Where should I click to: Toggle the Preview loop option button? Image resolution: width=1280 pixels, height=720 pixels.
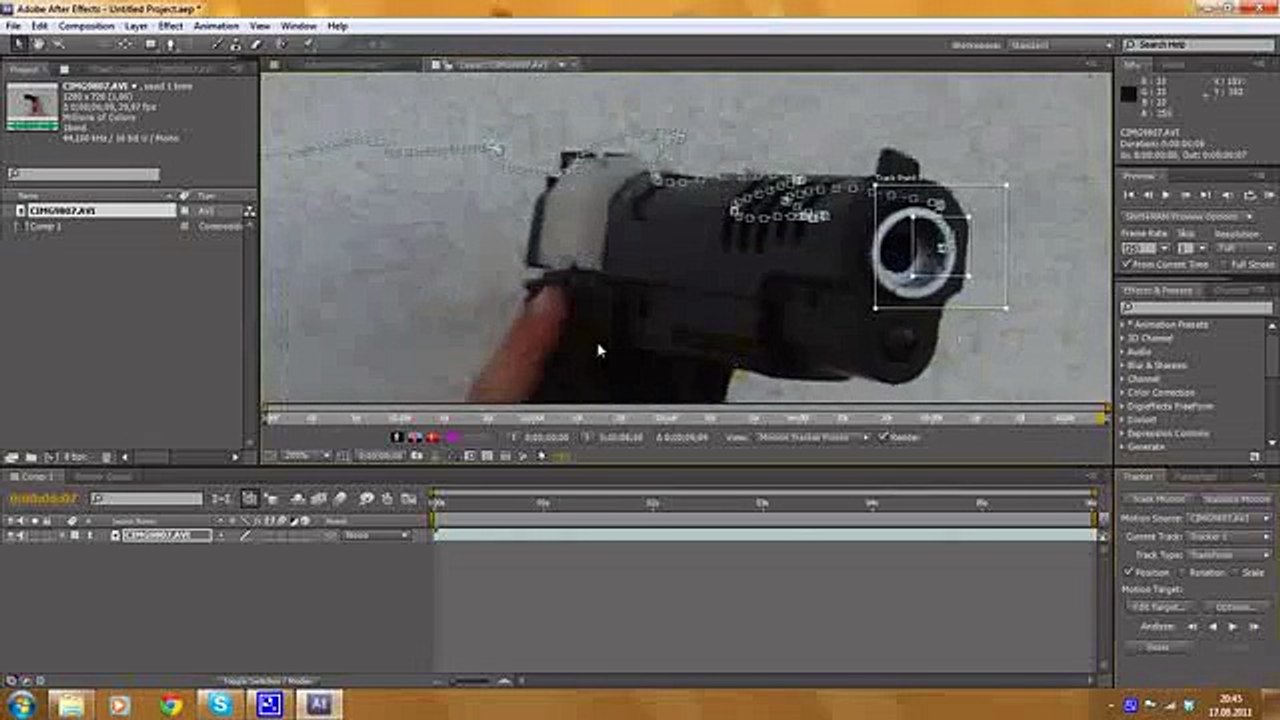pyautogui.click(x=1250, y=195)
